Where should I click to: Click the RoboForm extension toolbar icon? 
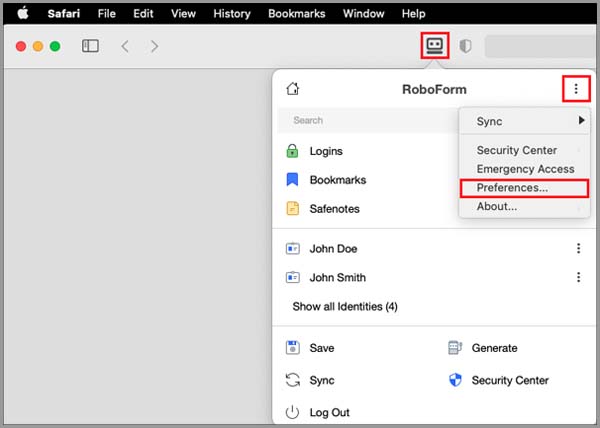pyautogui.click(x=435, y=46)
